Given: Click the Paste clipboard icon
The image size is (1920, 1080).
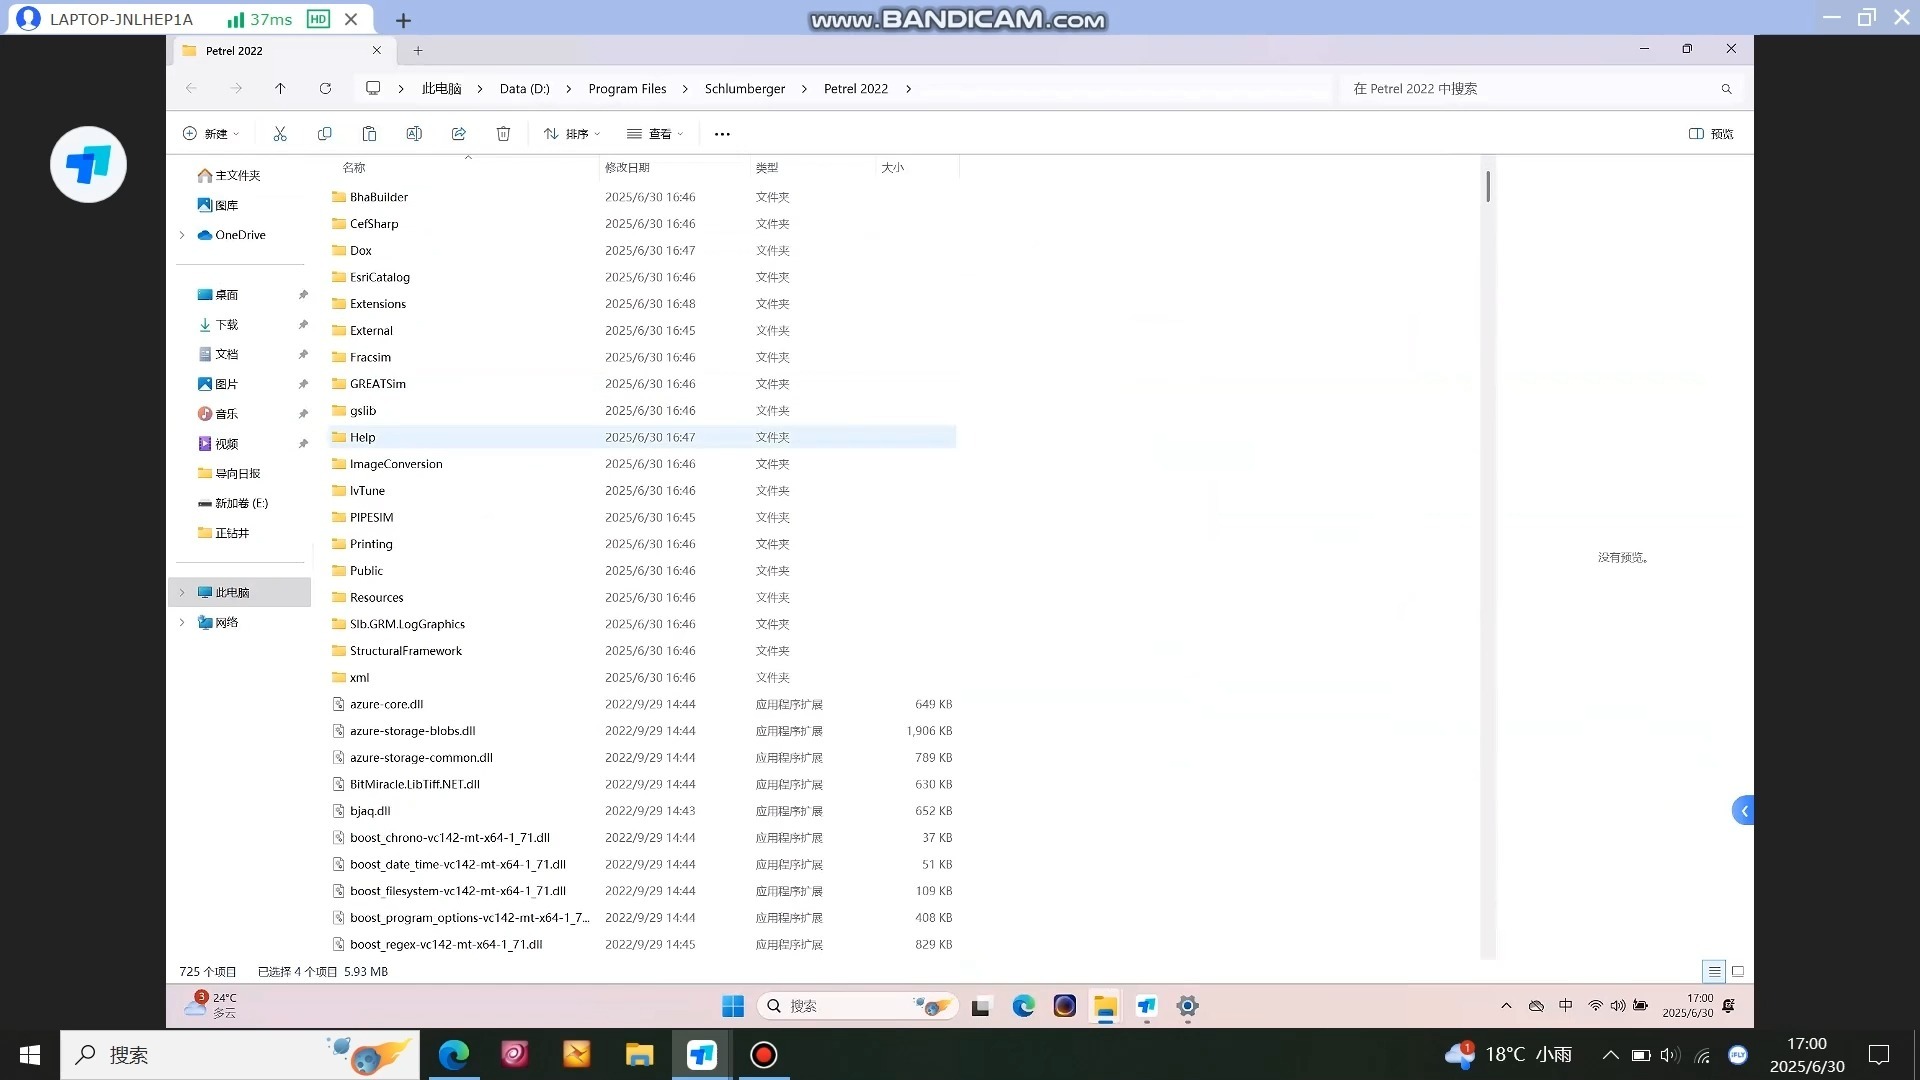Looking at the screenshot, I should point(369,133).
